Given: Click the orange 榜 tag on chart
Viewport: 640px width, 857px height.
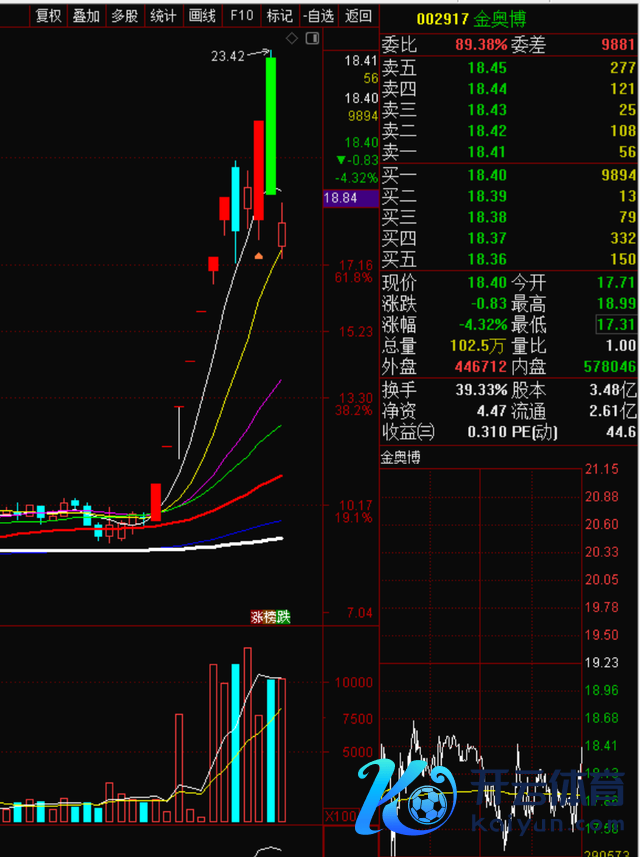Looking at the screenshot, I should point(270,618).
